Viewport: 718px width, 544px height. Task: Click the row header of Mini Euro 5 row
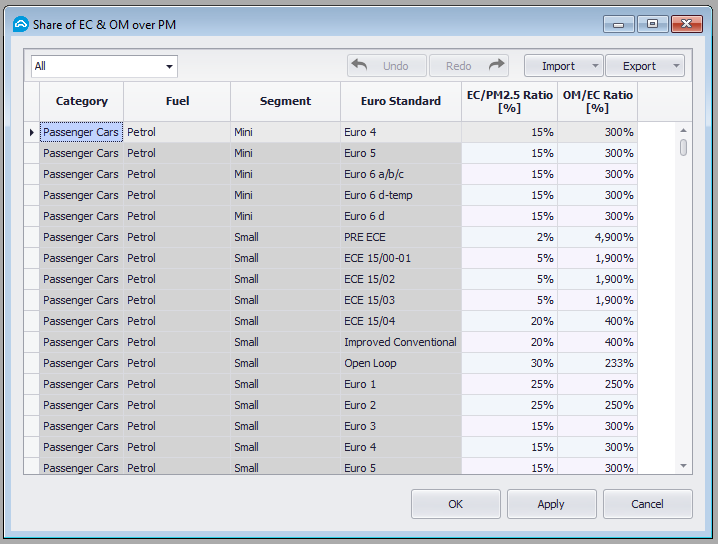[32, 153]
